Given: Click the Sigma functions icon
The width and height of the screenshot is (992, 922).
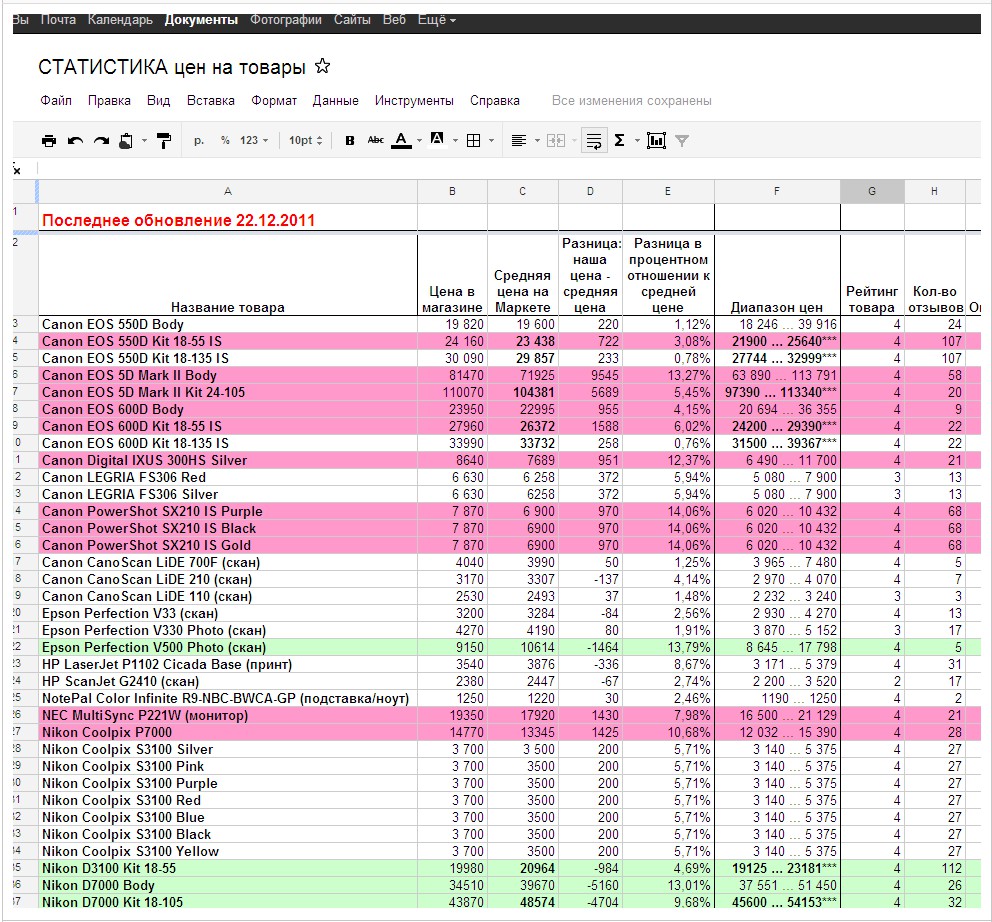Looking at the screenshot, I should tap(620, 140).
